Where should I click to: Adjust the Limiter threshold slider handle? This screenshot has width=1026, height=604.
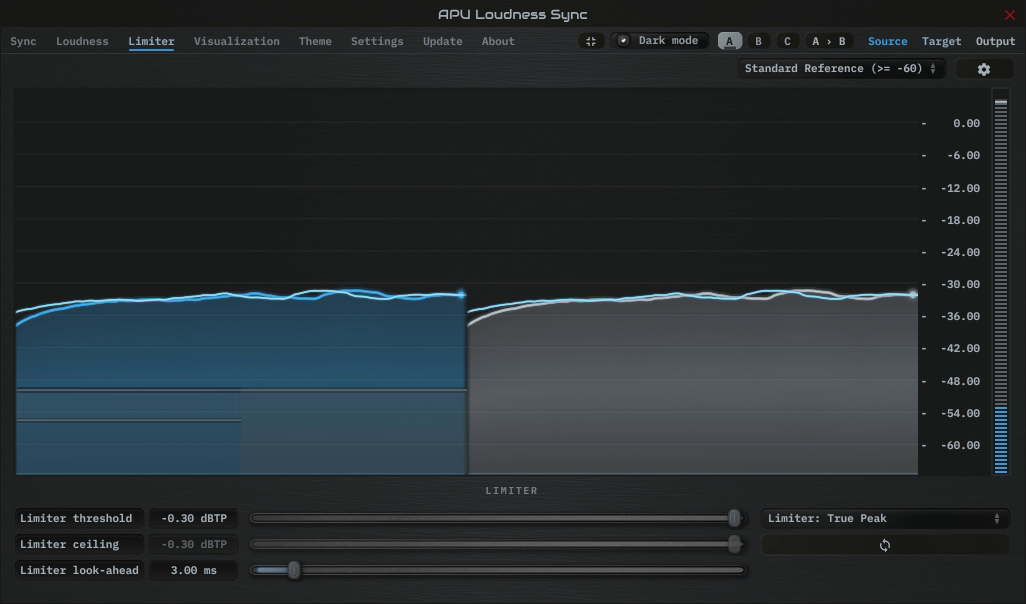(734, 518)
